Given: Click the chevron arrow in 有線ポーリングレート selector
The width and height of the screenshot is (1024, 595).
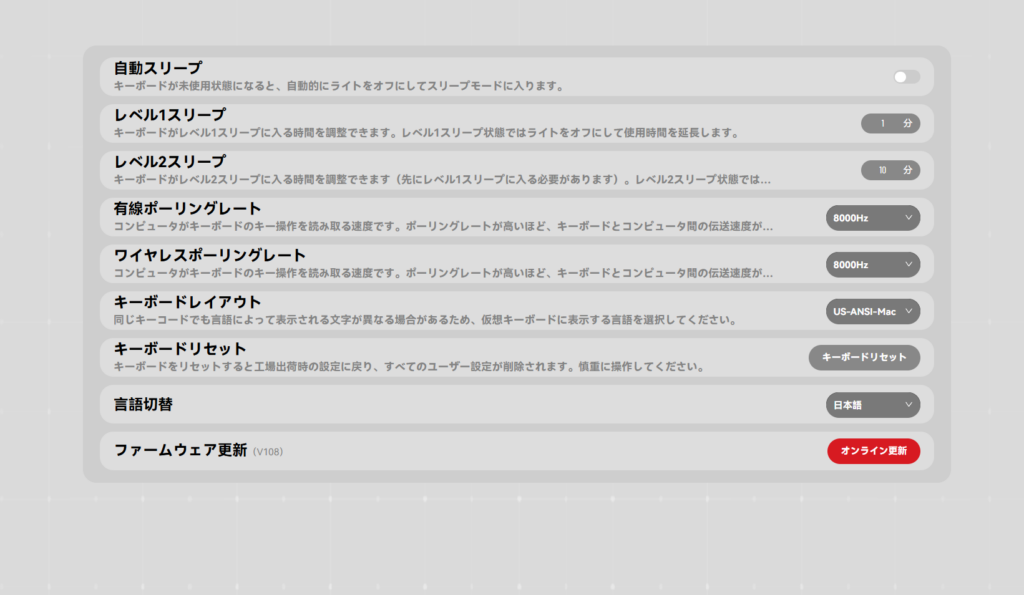Looking at the screenshot, I should (x=908, y=218).
